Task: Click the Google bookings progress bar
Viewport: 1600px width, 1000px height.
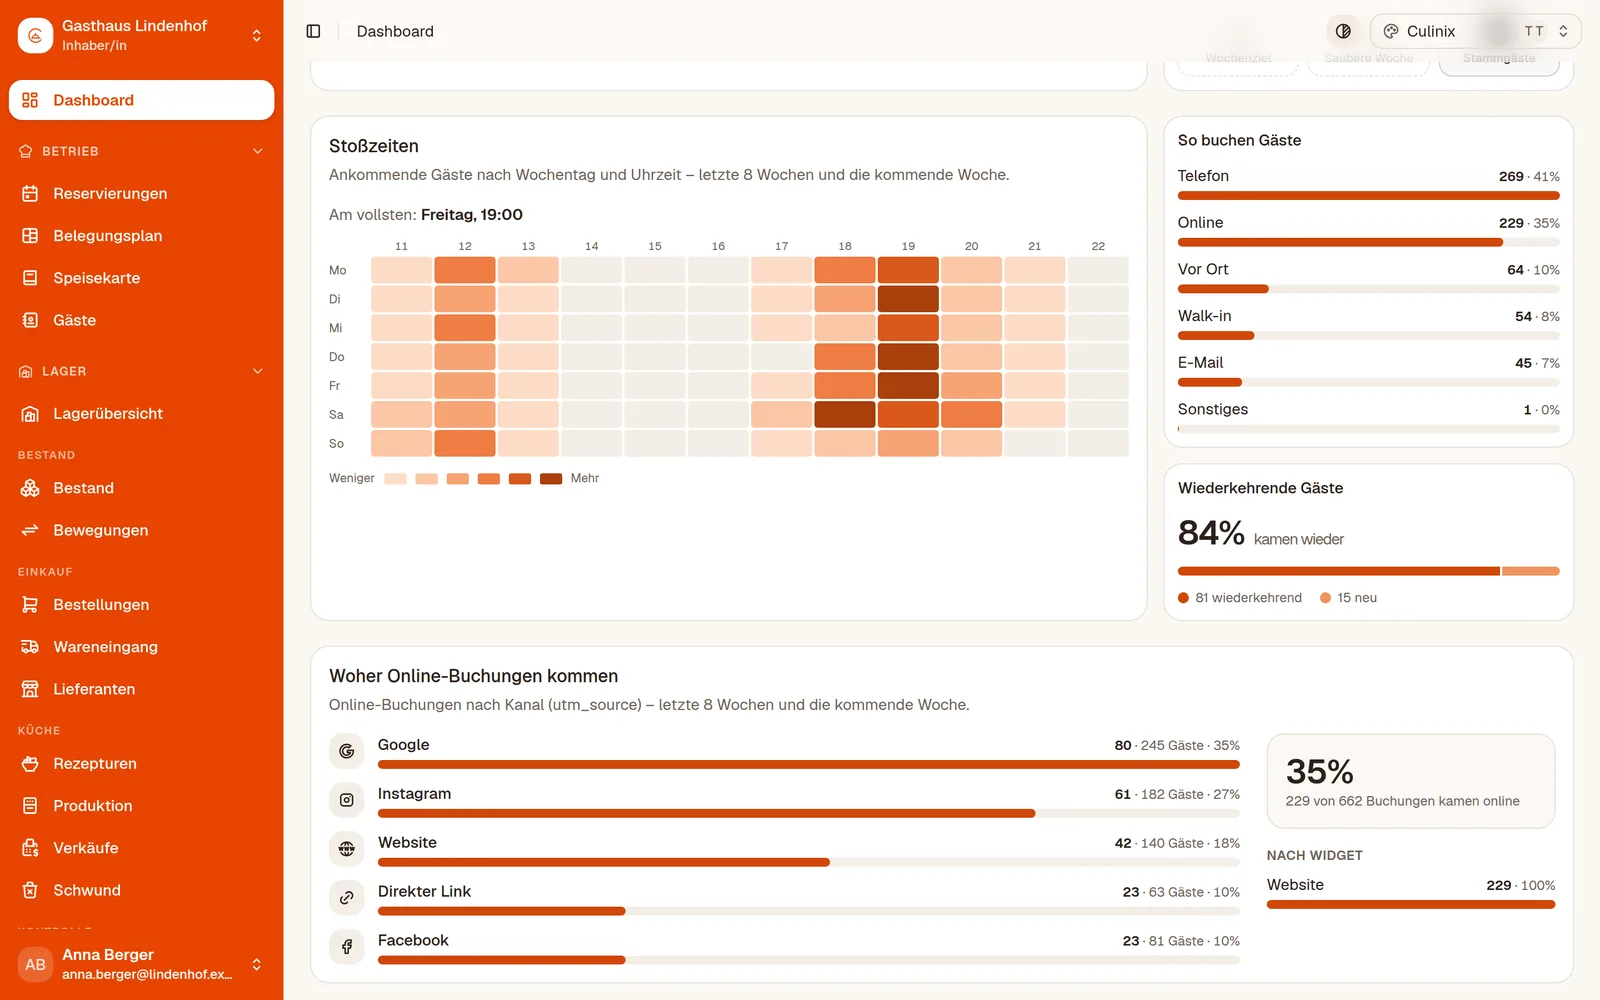Action: coord(809,764)
